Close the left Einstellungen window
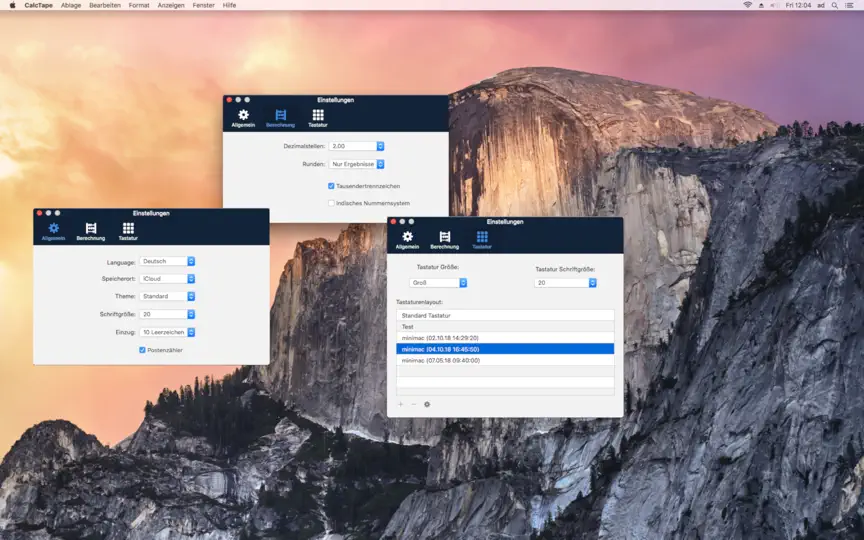 [x=39, y=213]
